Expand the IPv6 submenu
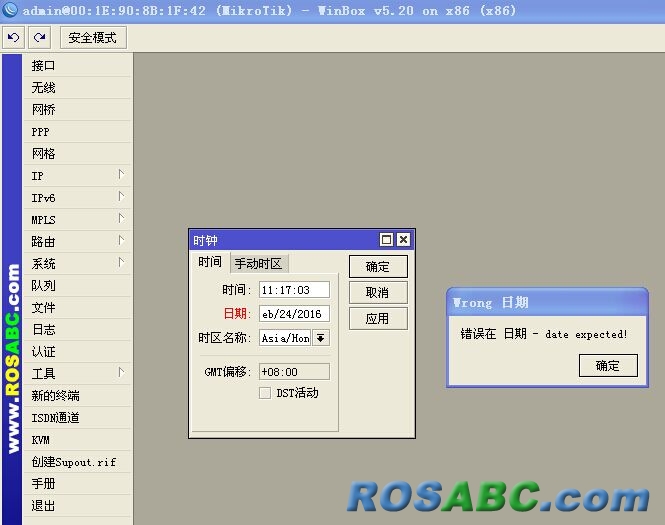665x525 pixels. (78, 198)
